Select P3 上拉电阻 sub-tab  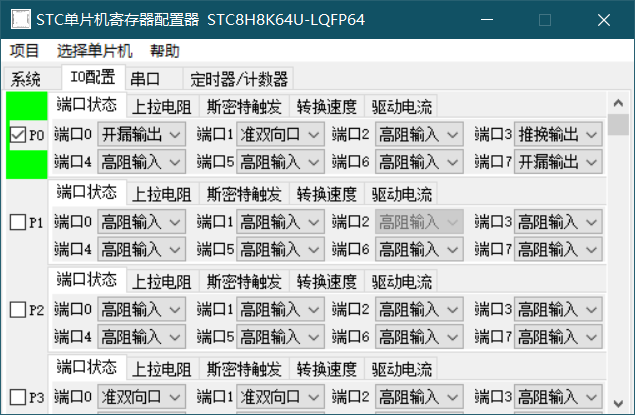[162, 369]
